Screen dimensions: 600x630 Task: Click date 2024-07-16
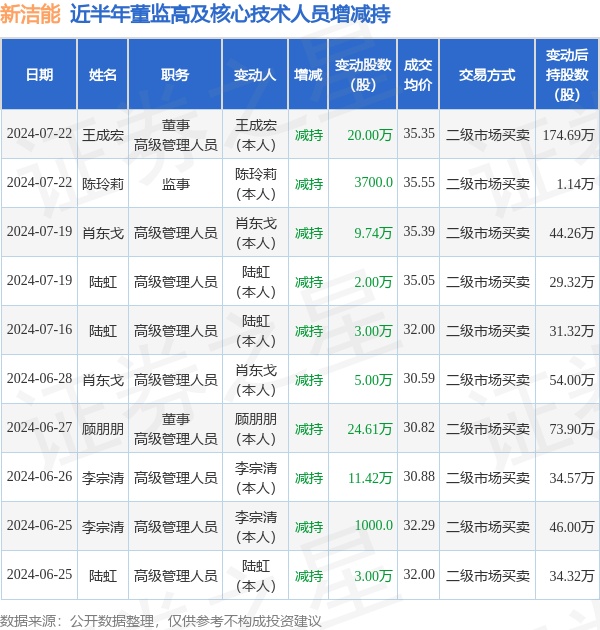tap(39, 329)
